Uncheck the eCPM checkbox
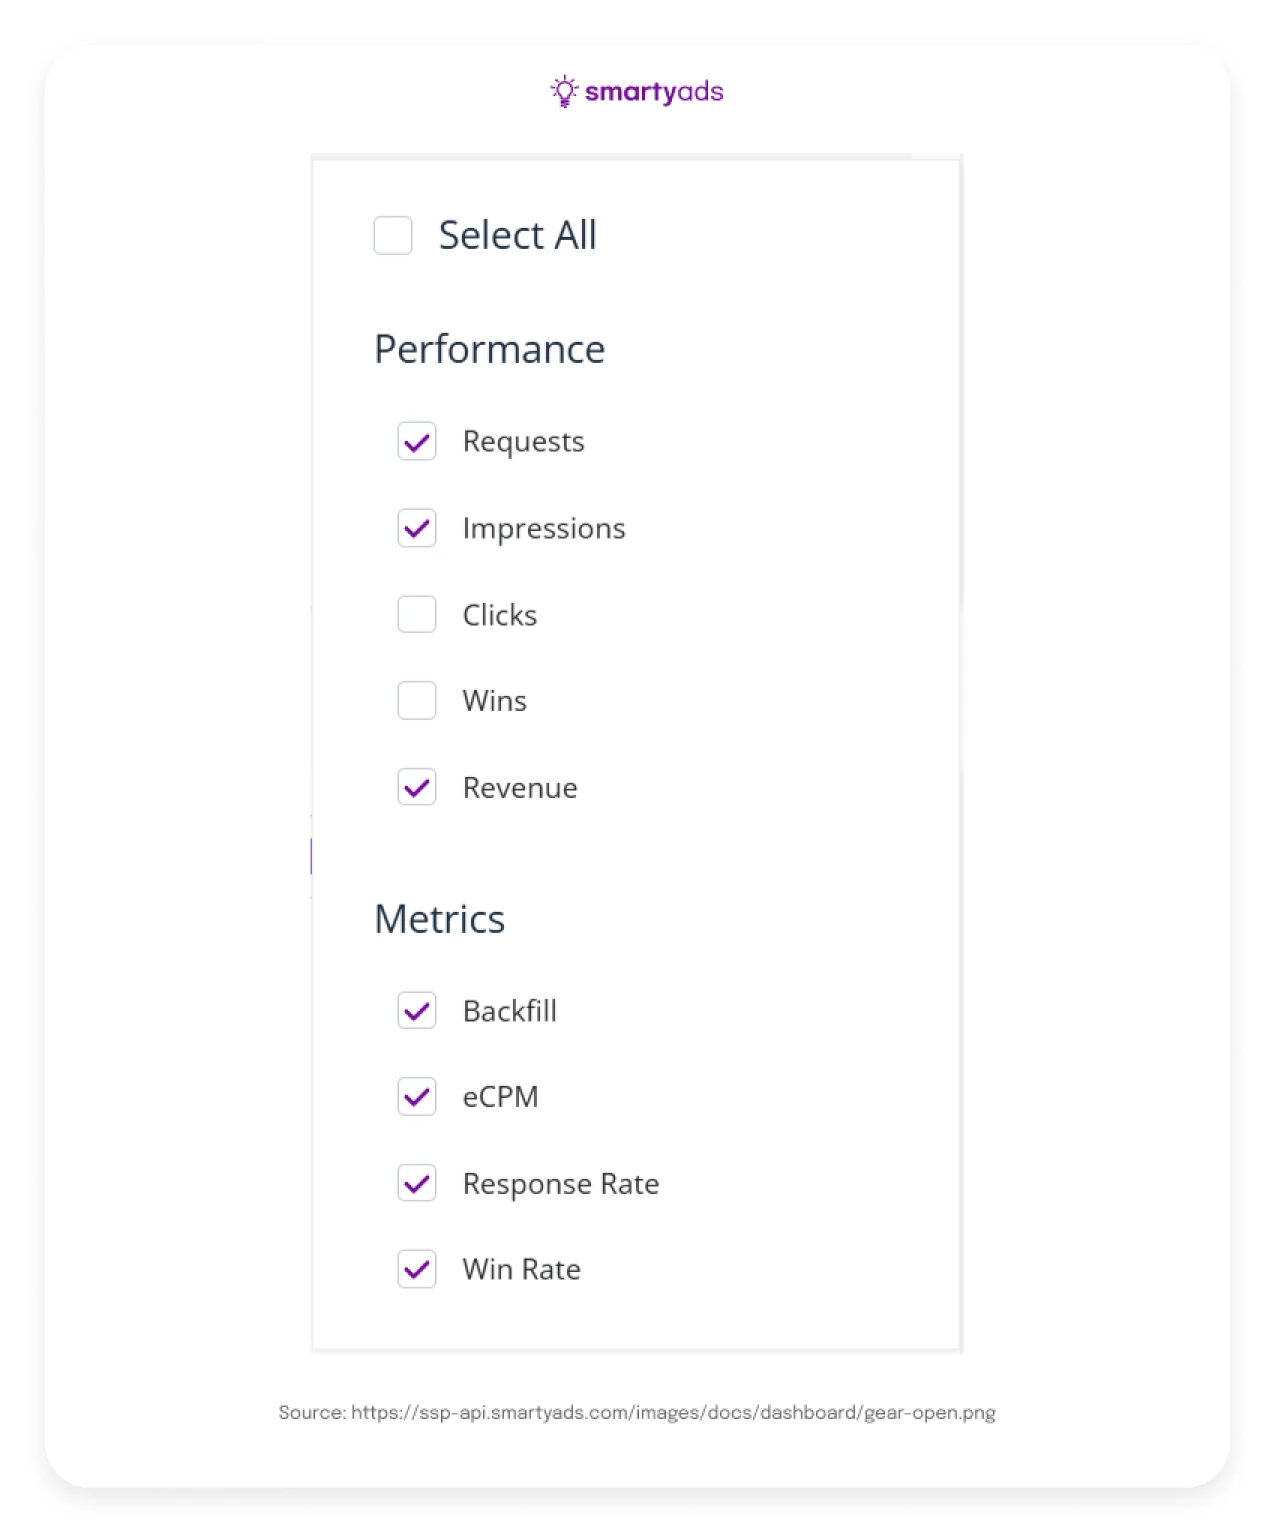This screenshot has height=1533, width=1275. tap(417, 1097)
